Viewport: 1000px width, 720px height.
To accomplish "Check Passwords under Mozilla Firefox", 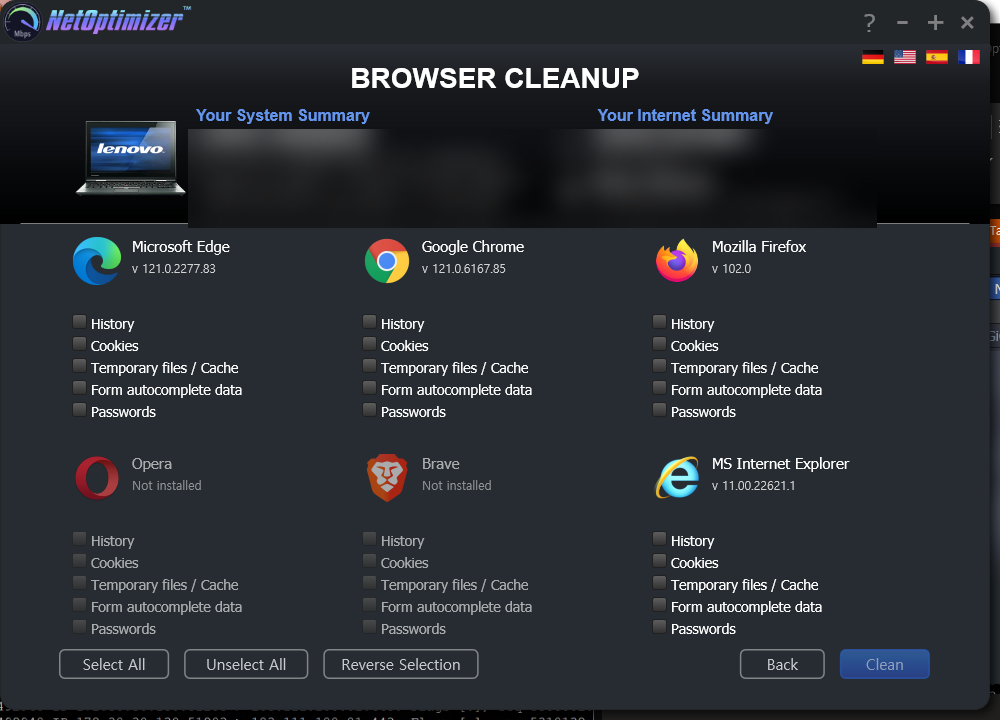I will pos(659,409).
